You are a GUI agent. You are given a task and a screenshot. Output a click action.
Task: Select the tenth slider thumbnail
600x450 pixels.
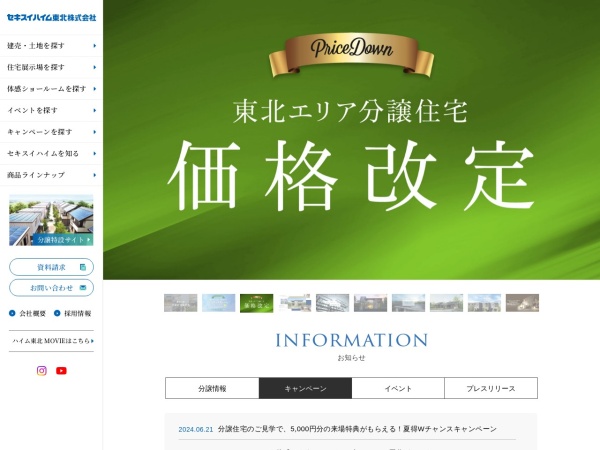522,303
